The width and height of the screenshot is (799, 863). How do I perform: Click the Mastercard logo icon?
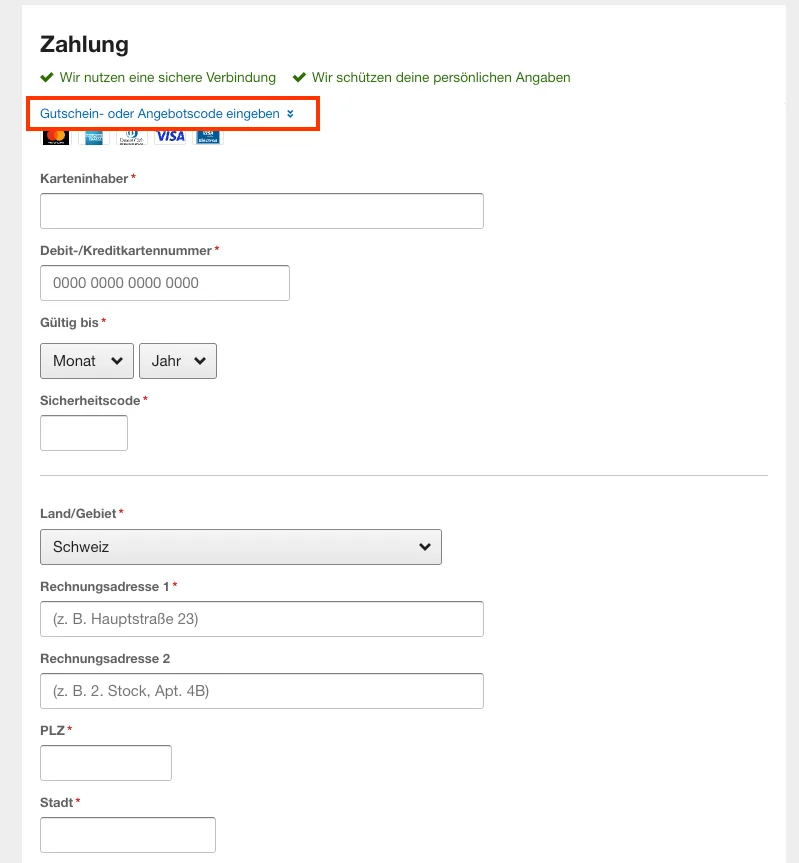tap(56, 137)
